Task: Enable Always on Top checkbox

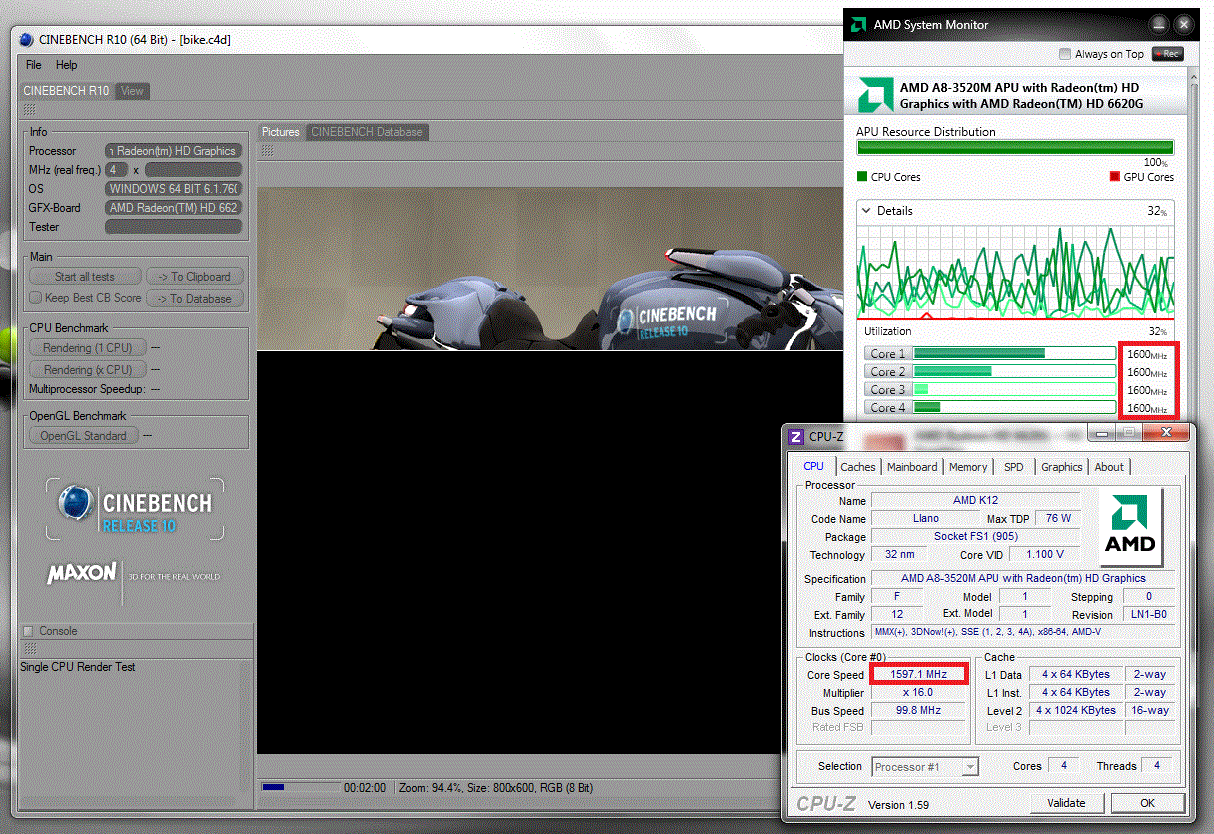Action: (1065, 54)
